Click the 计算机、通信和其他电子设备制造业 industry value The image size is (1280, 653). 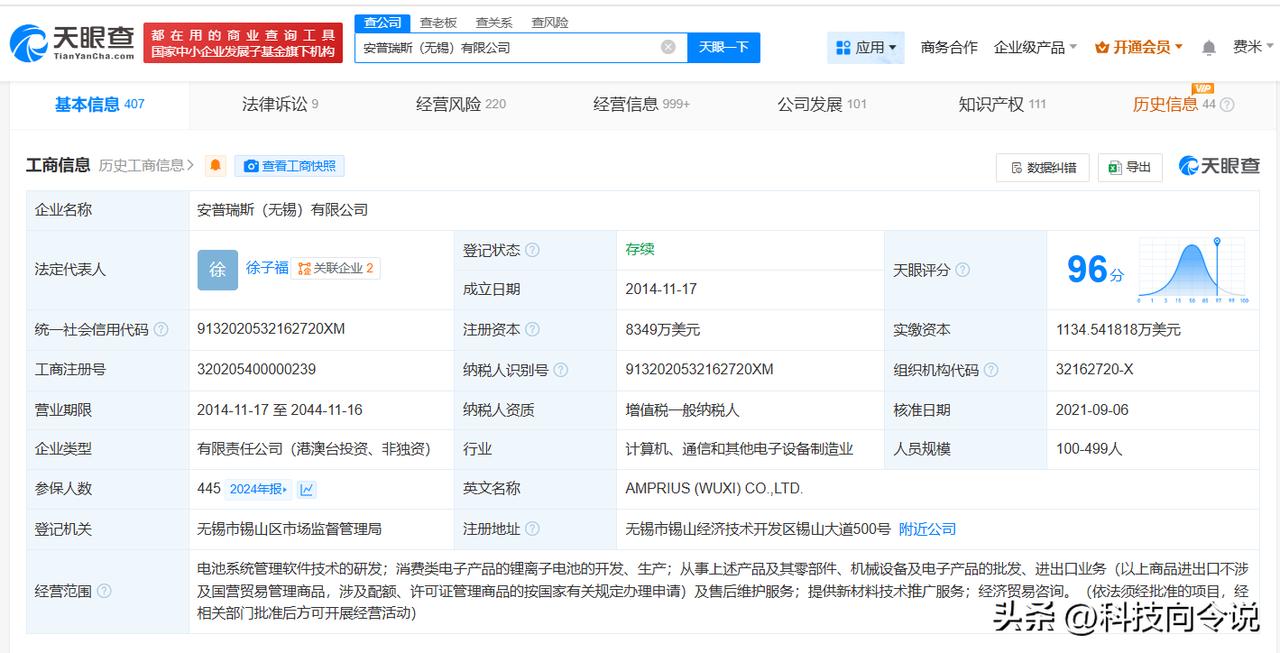point(739,449)
